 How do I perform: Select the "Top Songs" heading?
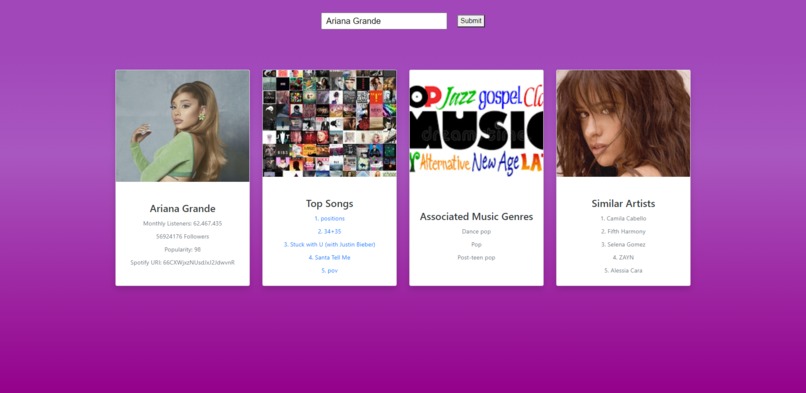(329, 203)
